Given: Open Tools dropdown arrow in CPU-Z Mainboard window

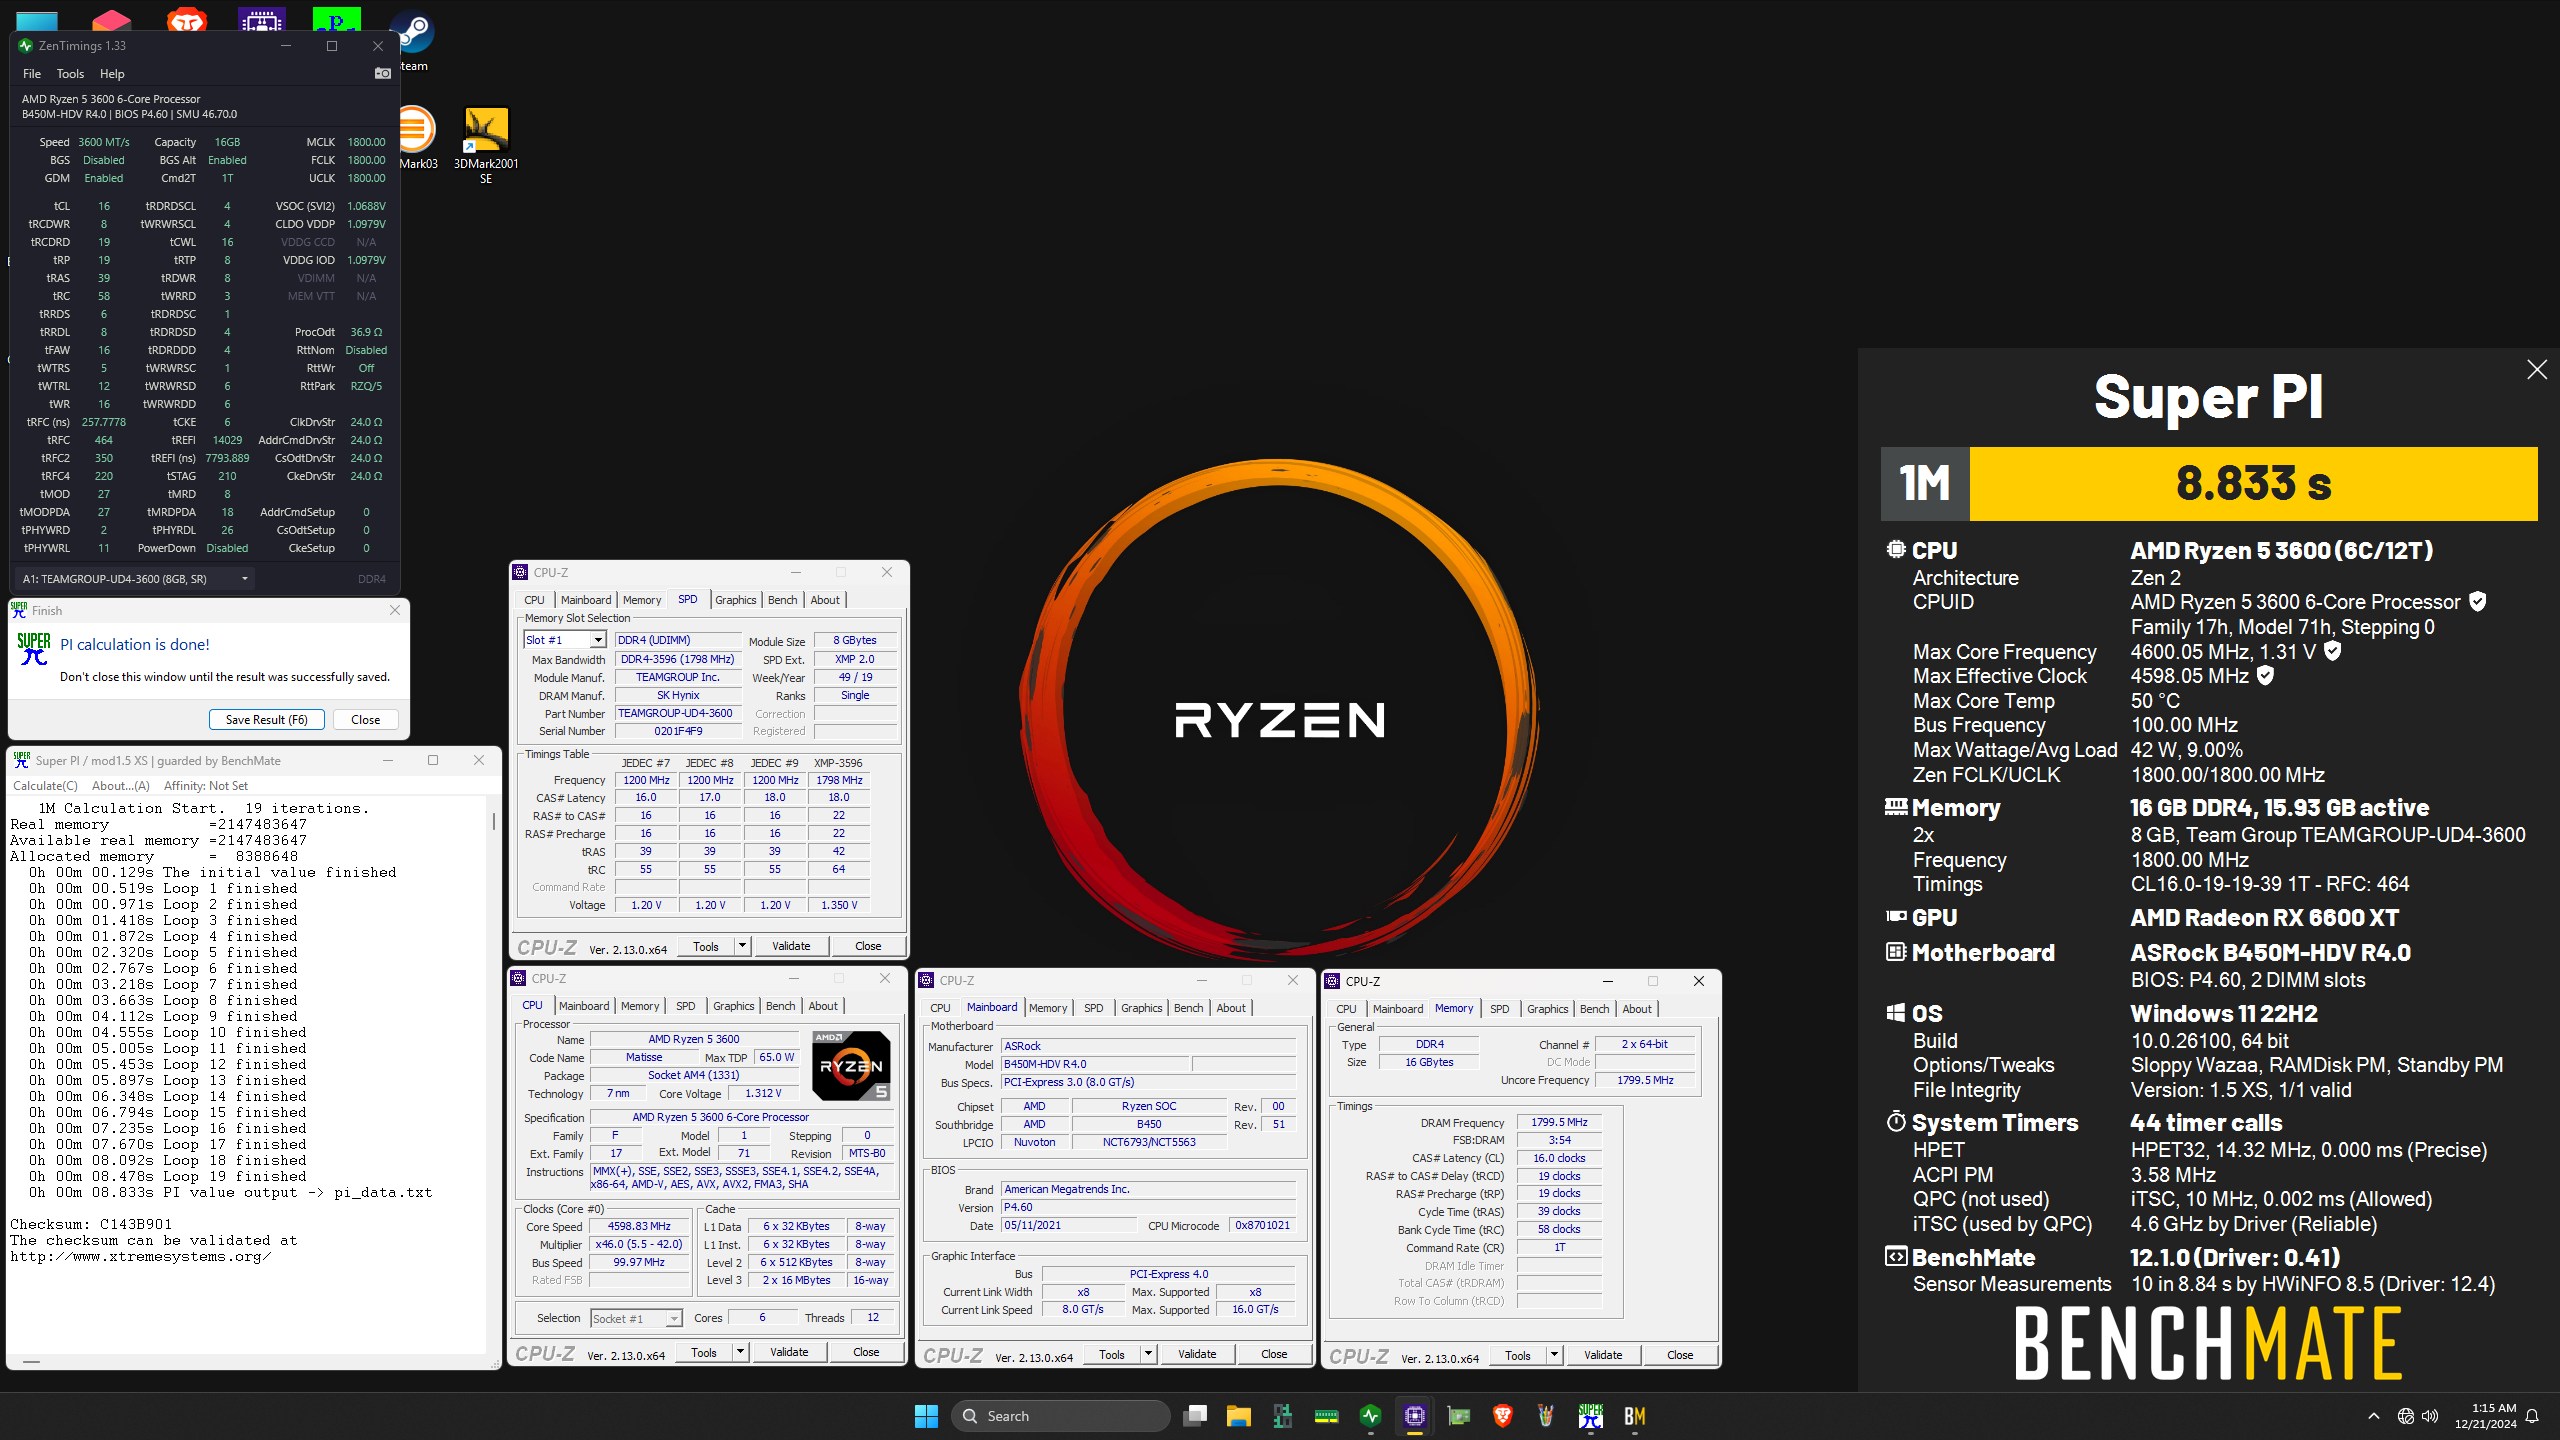Looking at the screenshot, I should [x=1148, y=1354].
